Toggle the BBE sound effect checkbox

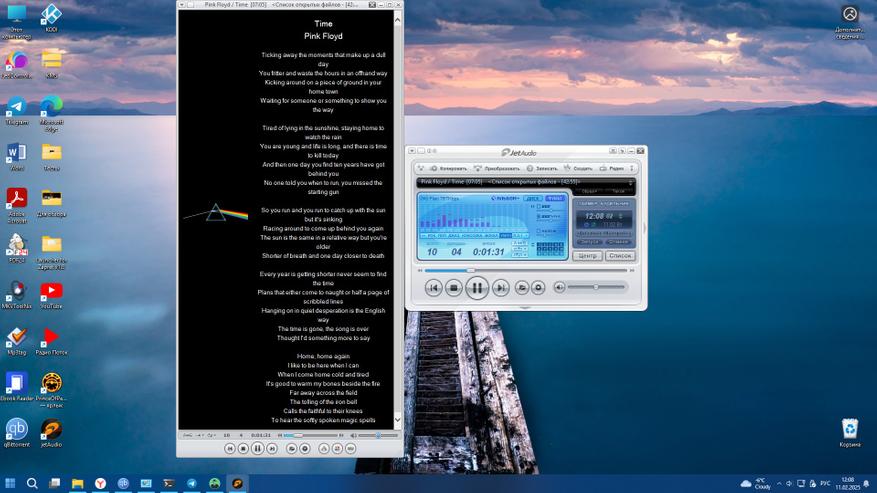click(539, 206)
